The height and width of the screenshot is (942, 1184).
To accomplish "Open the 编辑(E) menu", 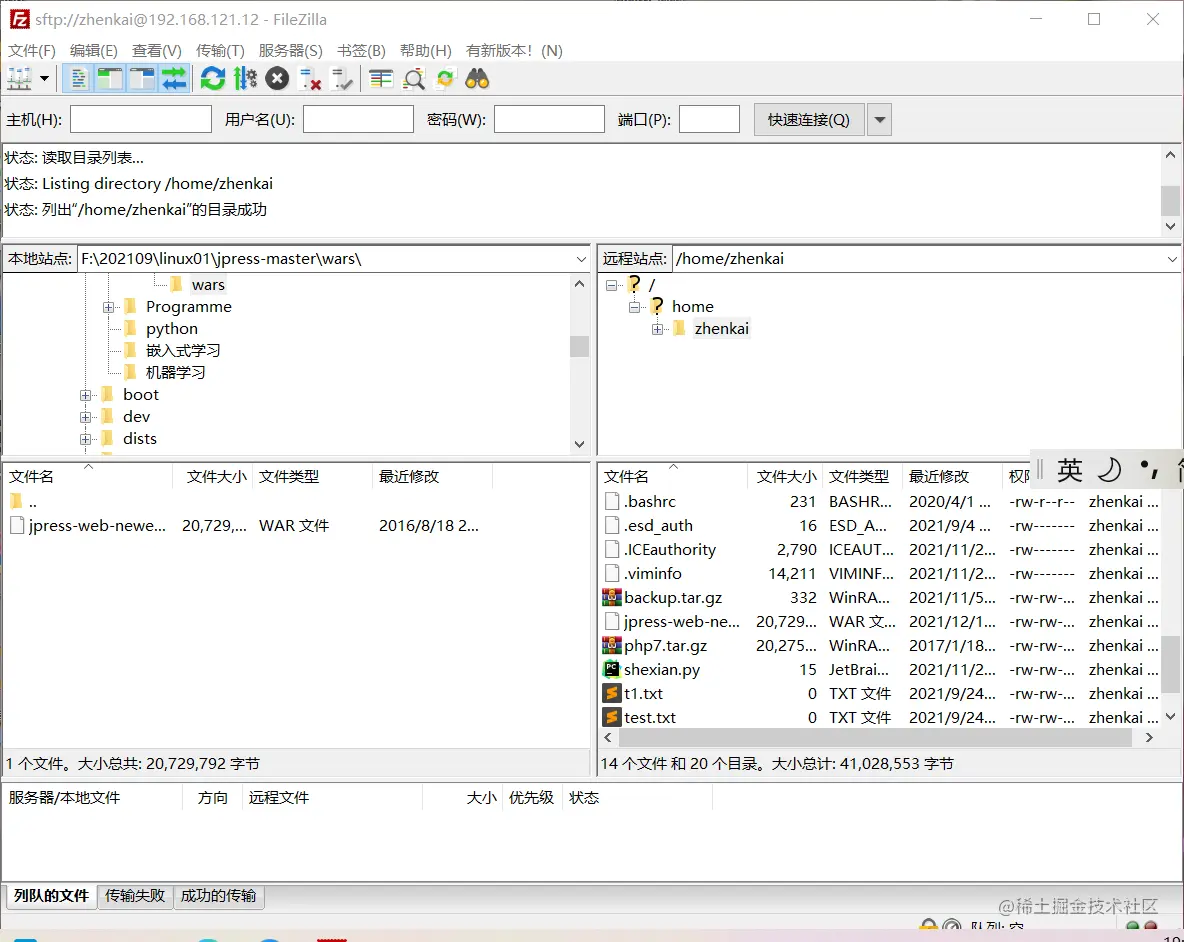I will pyautogui.click(x=94, y=51).
